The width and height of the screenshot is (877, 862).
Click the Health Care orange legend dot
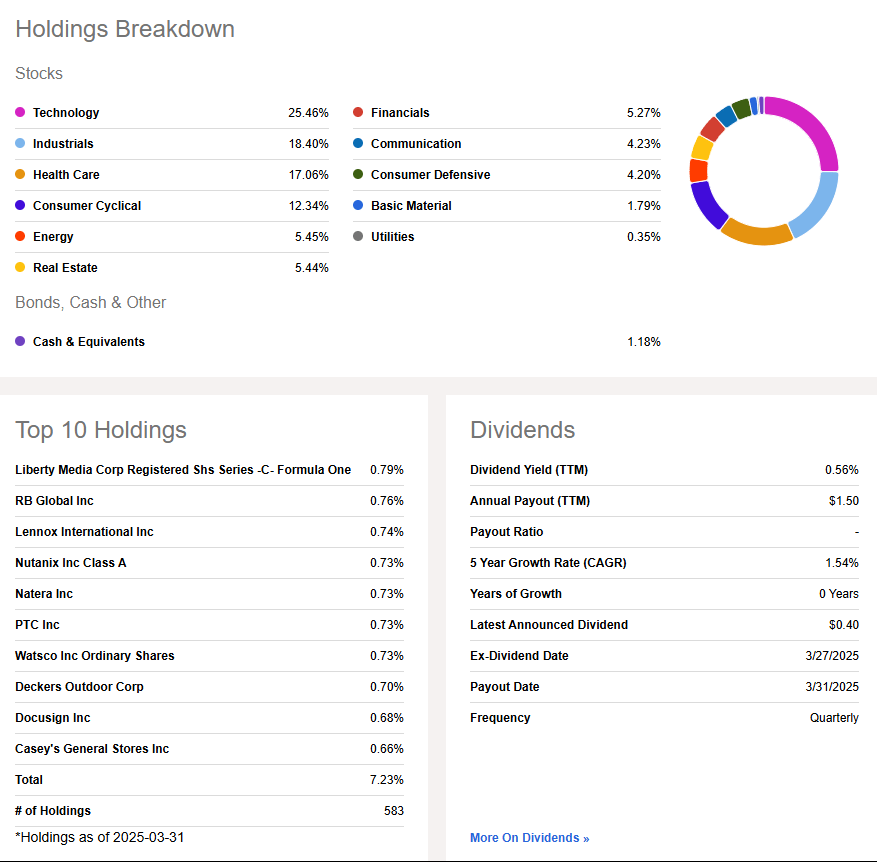[20, 175]
